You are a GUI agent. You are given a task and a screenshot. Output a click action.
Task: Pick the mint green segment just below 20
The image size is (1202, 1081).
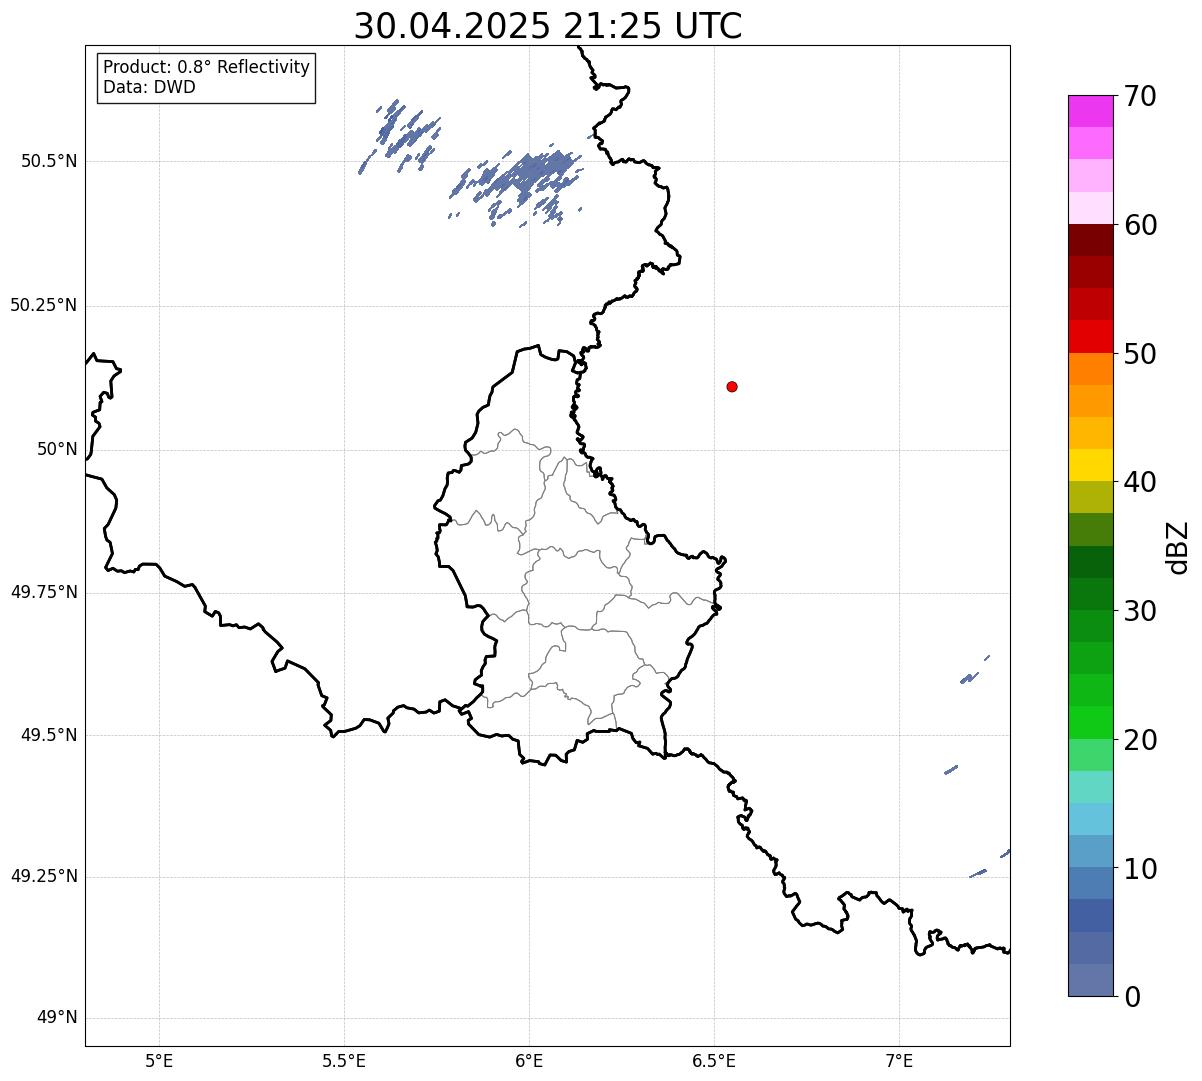tap(1090, 755)
